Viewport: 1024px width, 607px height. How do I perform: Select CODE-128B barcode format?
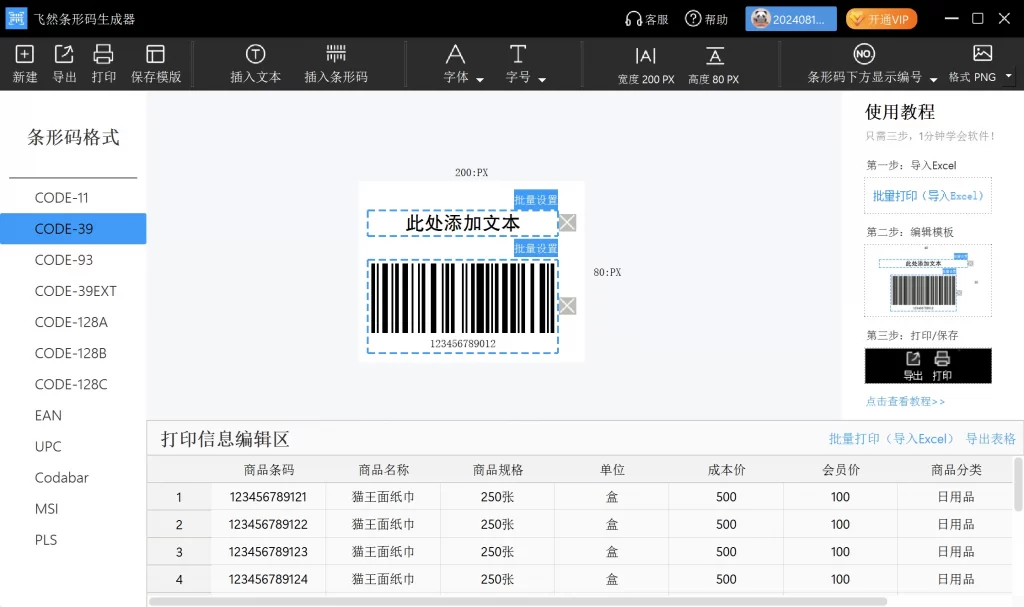point(73,353)
